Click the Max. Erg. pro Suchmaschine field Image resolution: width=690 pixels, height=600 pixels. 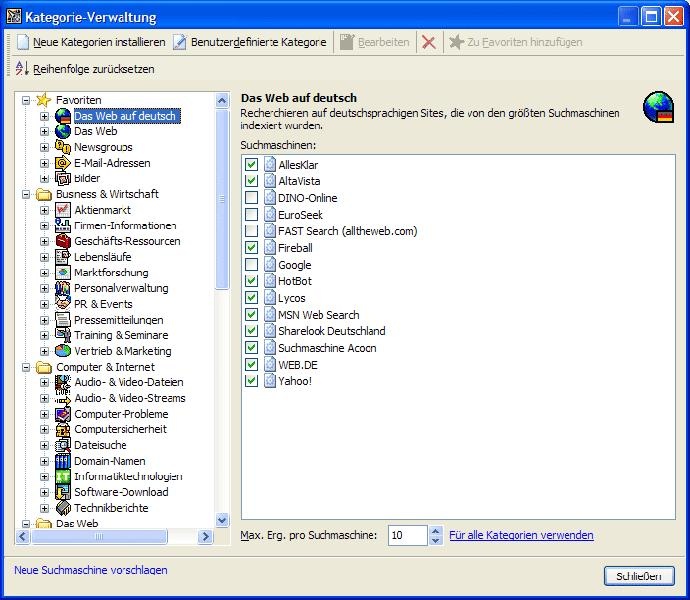407,535
